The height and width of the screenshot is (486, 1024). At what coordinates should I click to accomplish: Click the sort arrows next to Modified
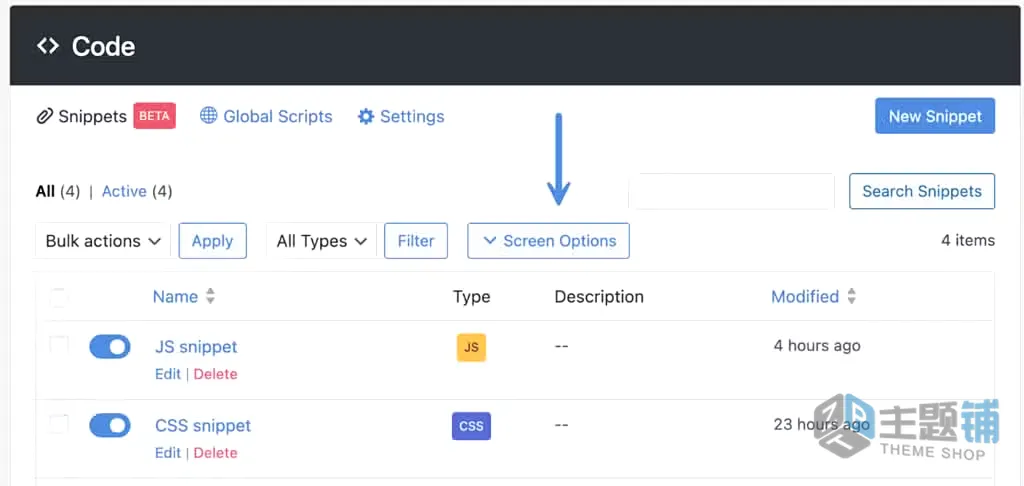851,297
